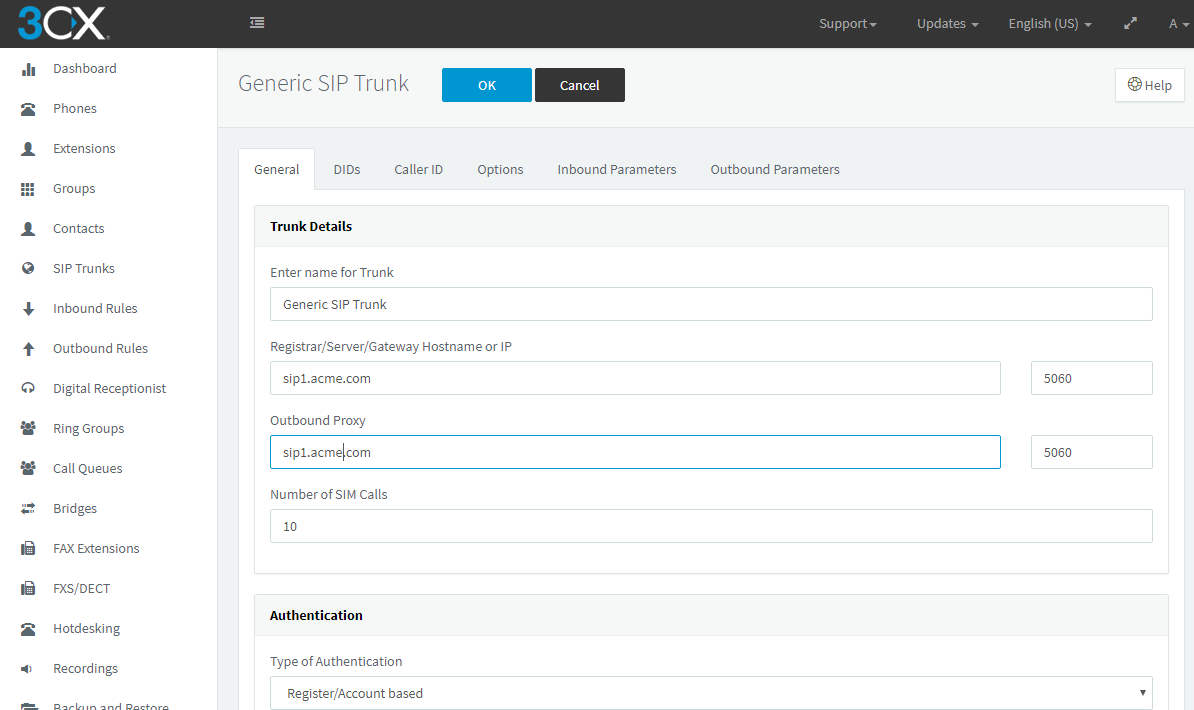The image size is (1194, 710).
Task: Open the Updates dropdown menu
Action: pyautogui.click(x=947, y=24)
